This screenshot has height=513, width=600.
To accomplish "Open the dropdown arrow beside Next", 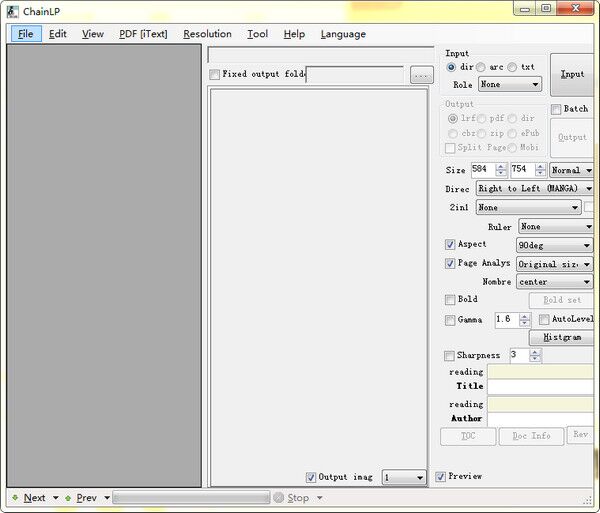I will (55, 497).
